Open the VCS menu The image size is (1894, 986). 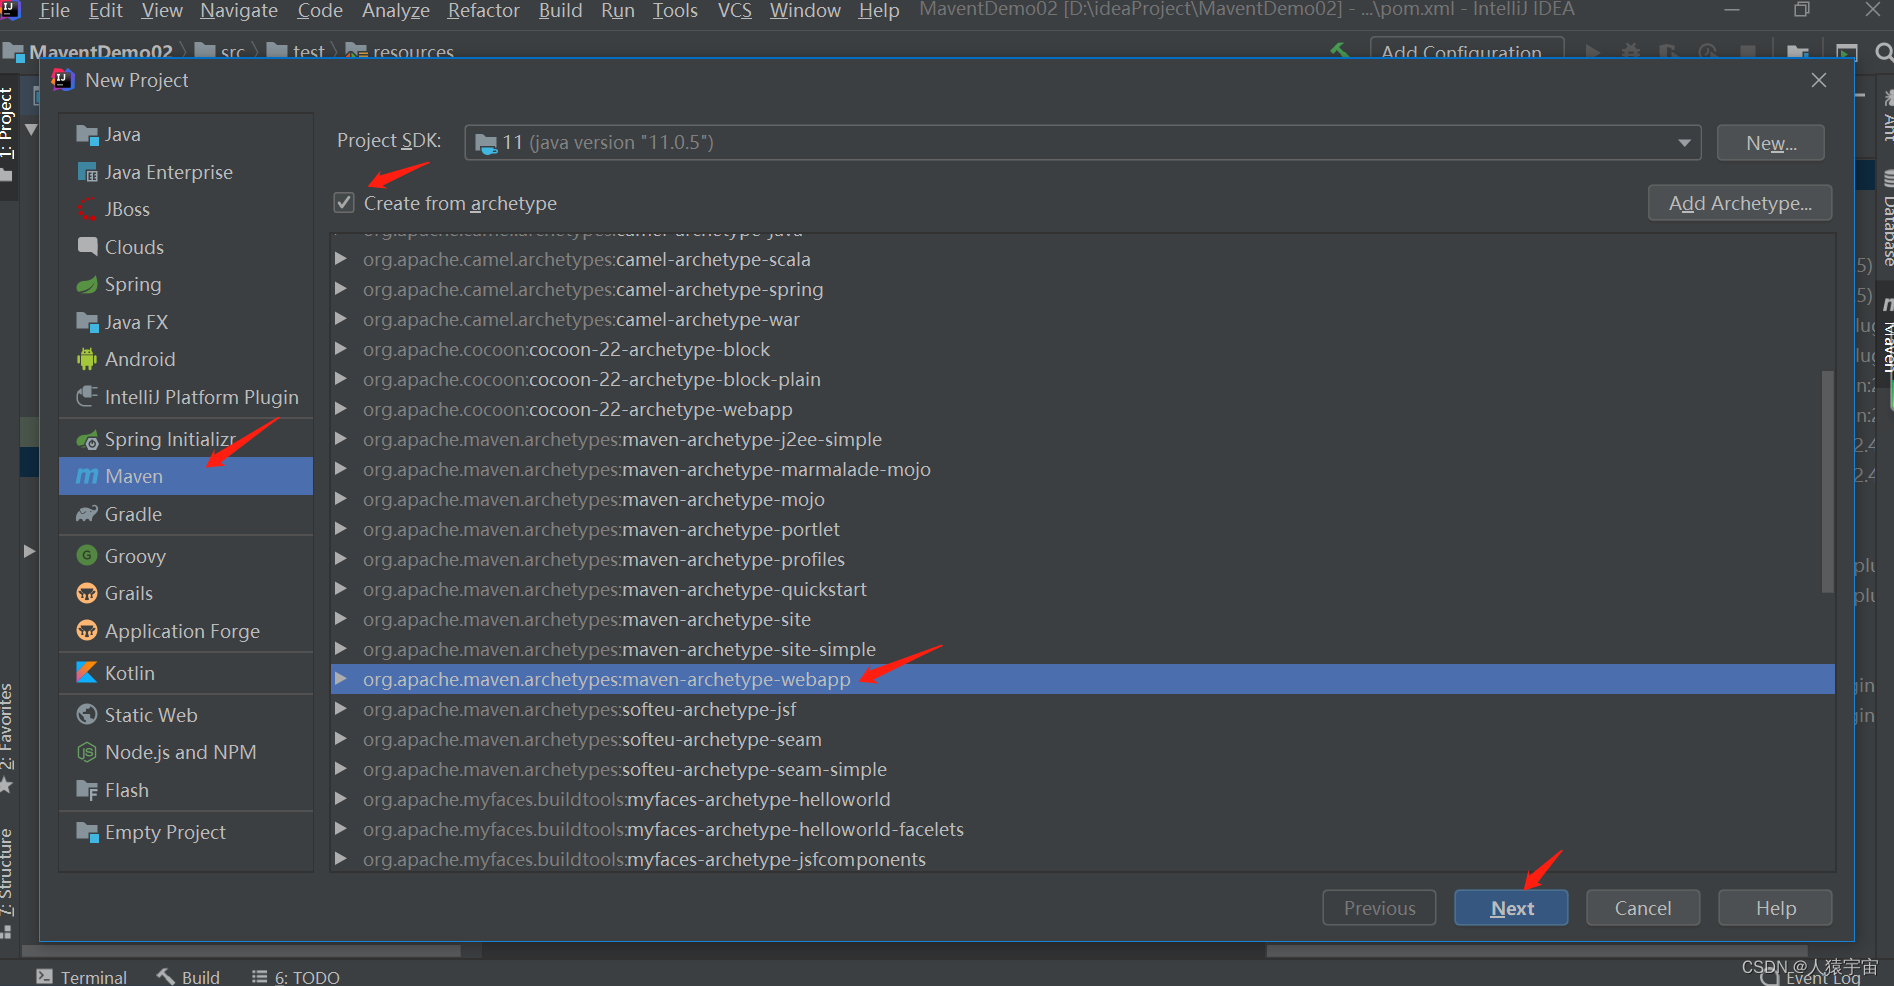tap(735, 11)
